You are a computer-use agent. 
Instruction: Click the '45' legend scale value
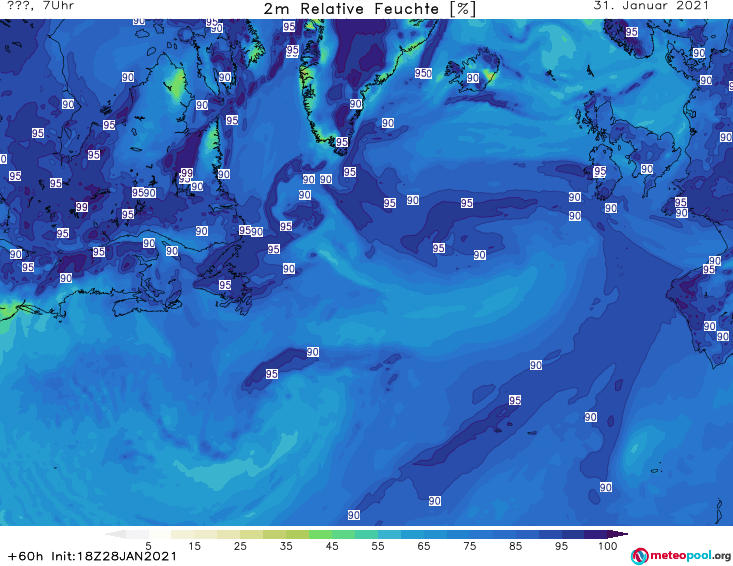[x=332, y=546]
